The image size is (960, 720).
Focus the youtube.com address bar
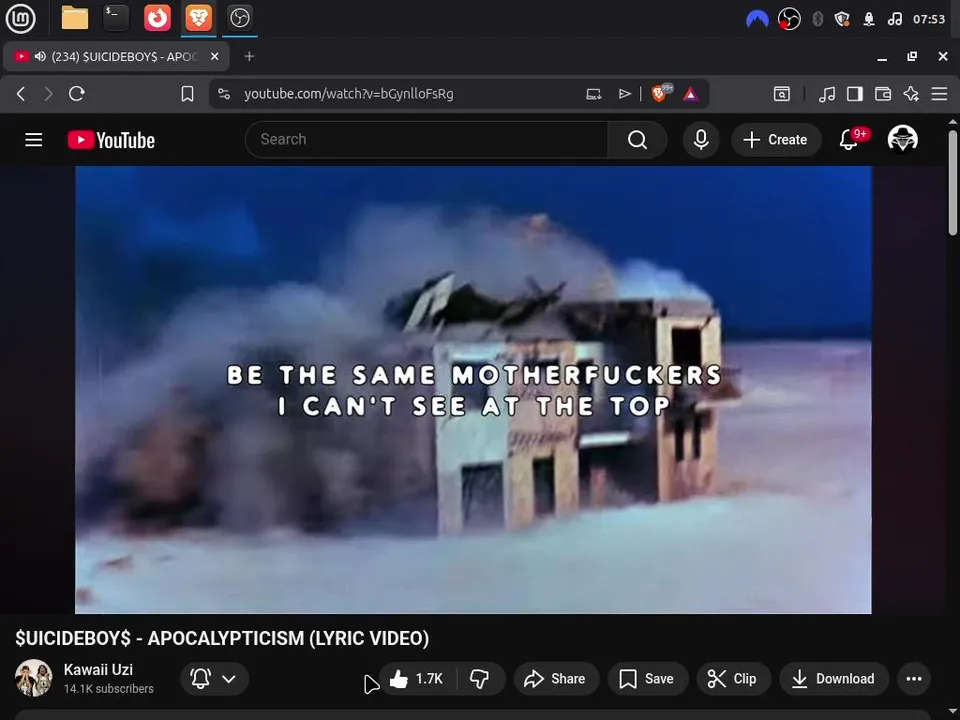pyautogui.click(x=349, y=94)
